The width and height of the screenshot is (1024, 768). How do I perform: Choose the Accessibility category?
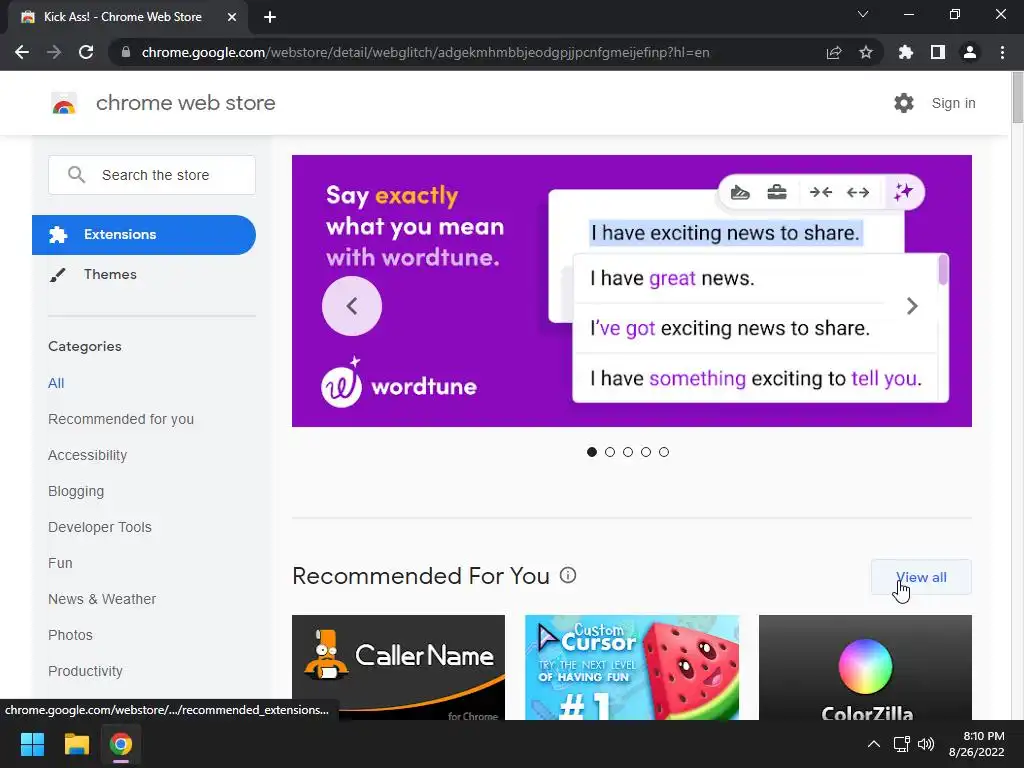(88, 455)
